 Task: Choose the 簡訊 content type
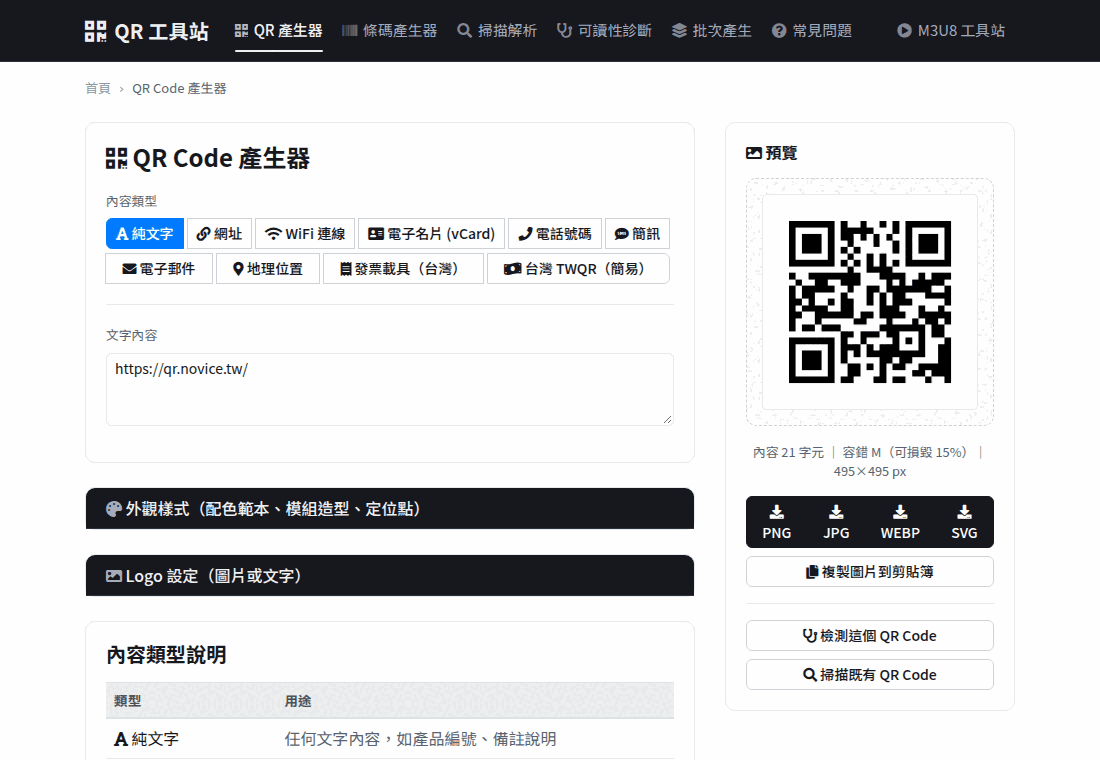[x=638, y=234]
